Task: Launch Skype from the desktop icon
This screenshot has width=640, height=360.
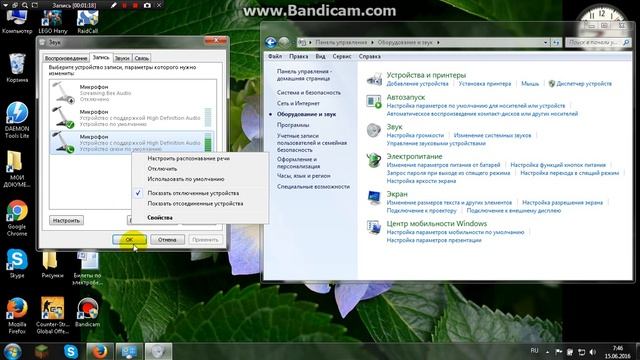Action: [17, 263]
